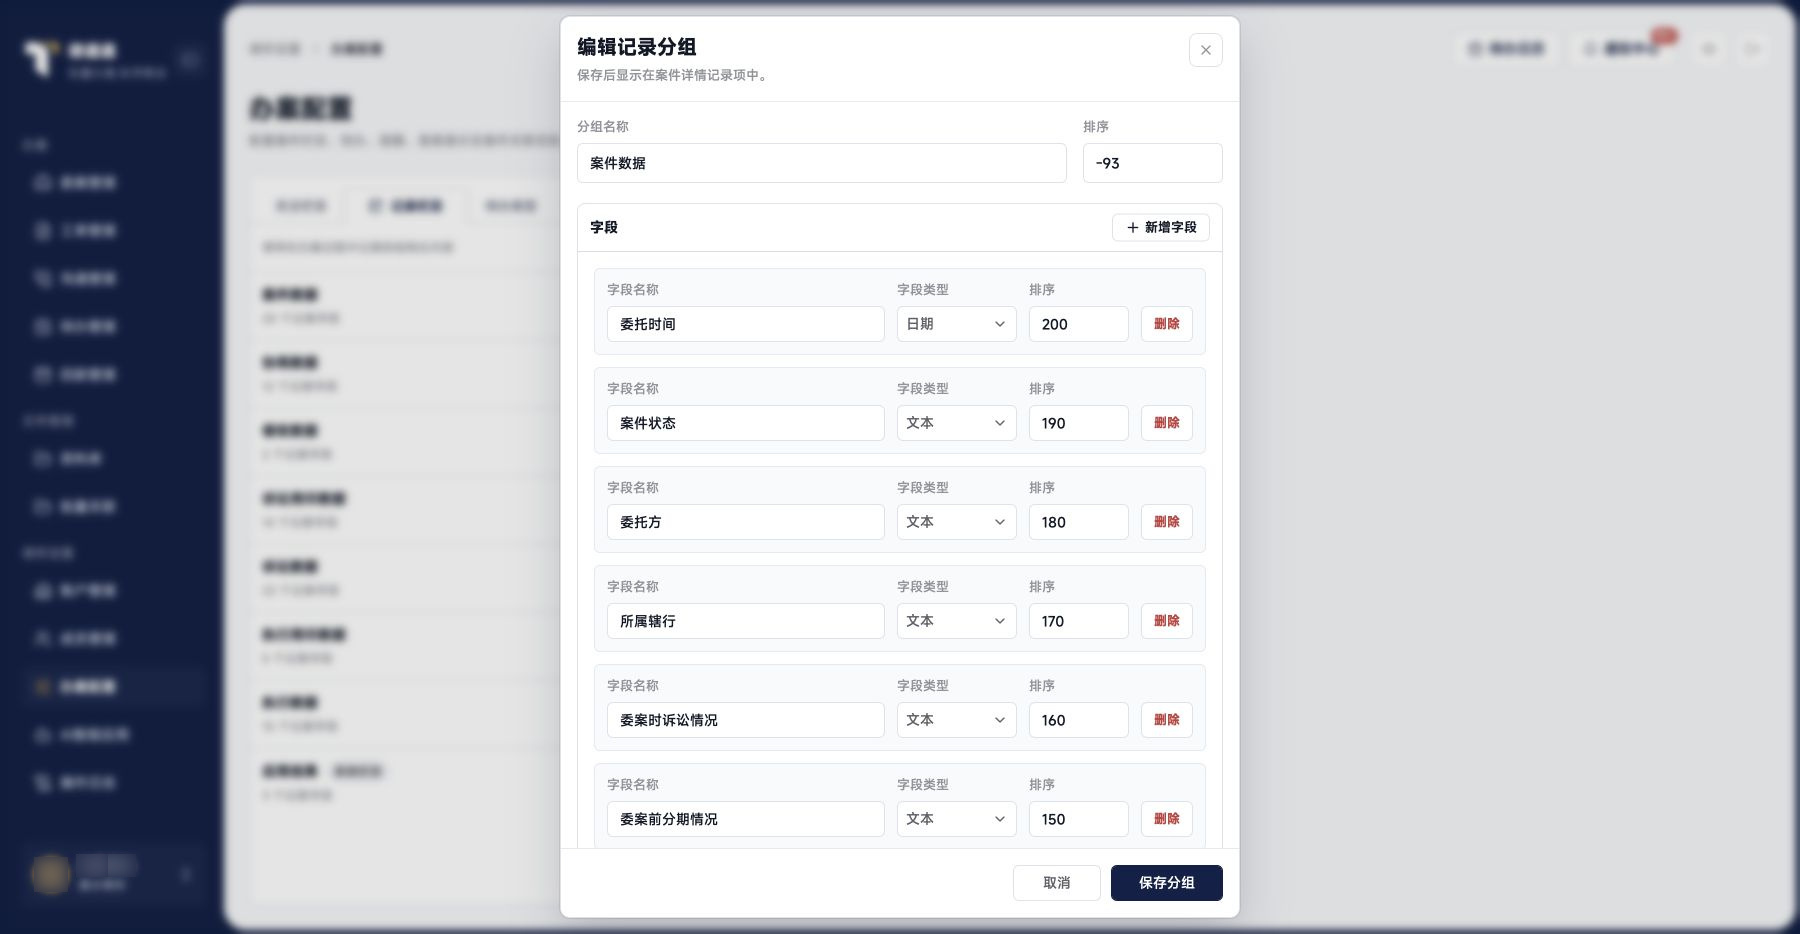Edit the group 排序 field -93
Image resolution: width=1800 pixels, height=934 pixels.
[x=1152, y=163]
